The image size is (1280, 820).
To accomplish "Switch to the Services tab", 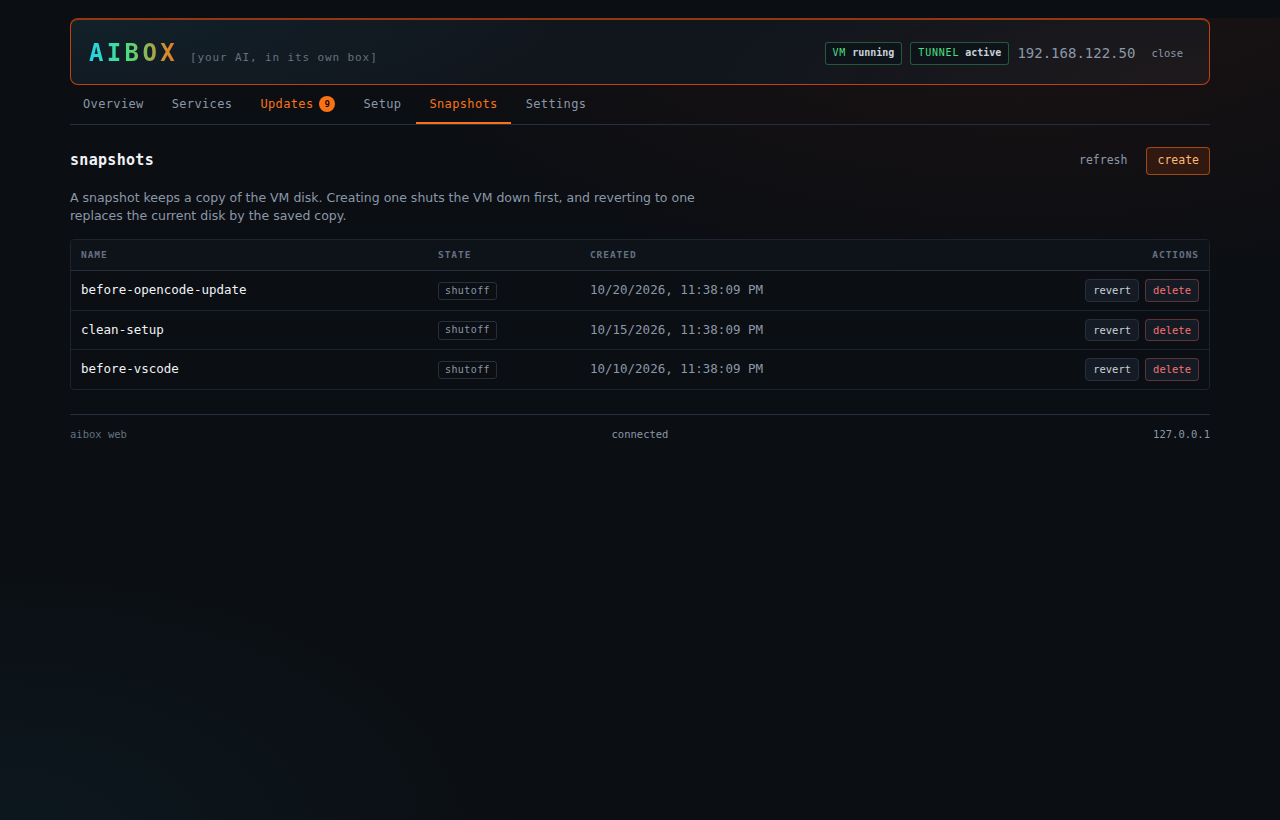I will (202, 104).
